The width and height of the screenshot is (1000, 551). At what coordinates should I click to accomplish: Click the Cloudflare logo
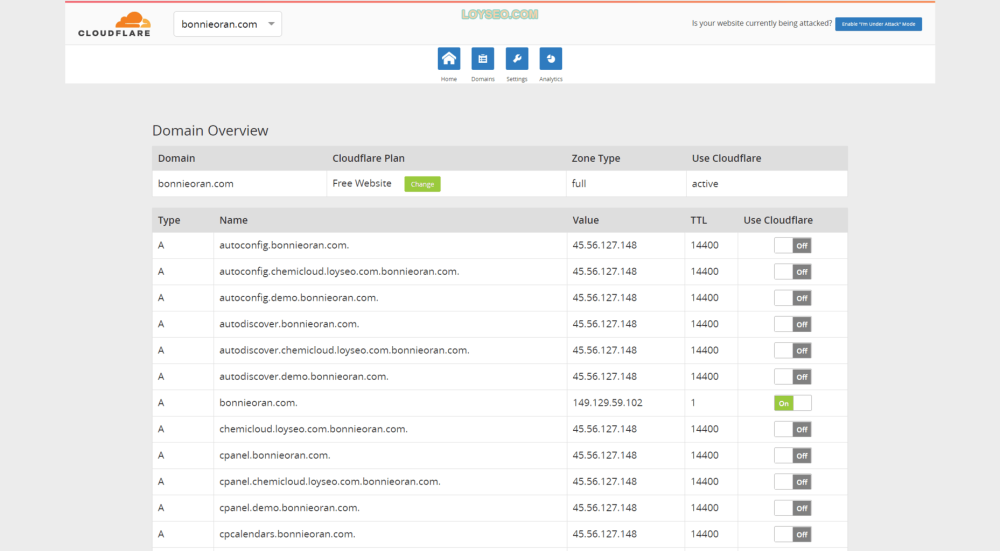click(x=114, y=24)
